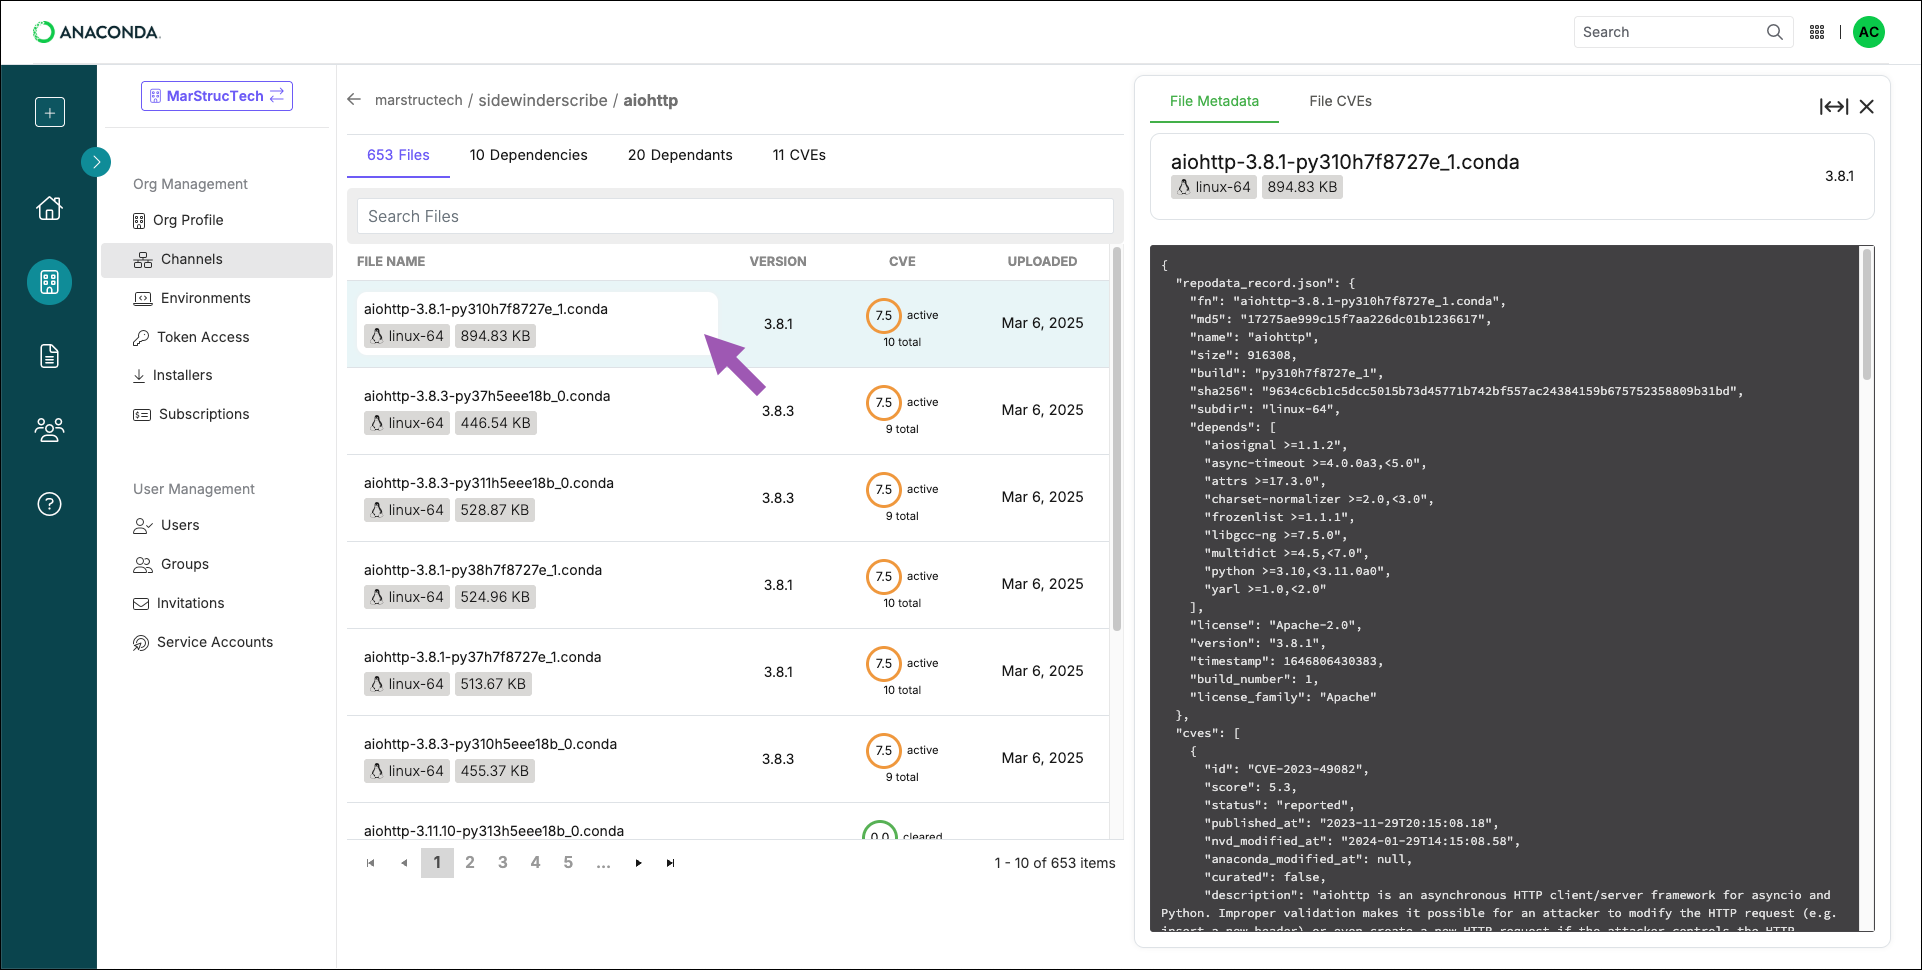Click 7.5 CVE score of 894.83 KB file row
This screenshot has width=1922, height=970.
(884, 316)
